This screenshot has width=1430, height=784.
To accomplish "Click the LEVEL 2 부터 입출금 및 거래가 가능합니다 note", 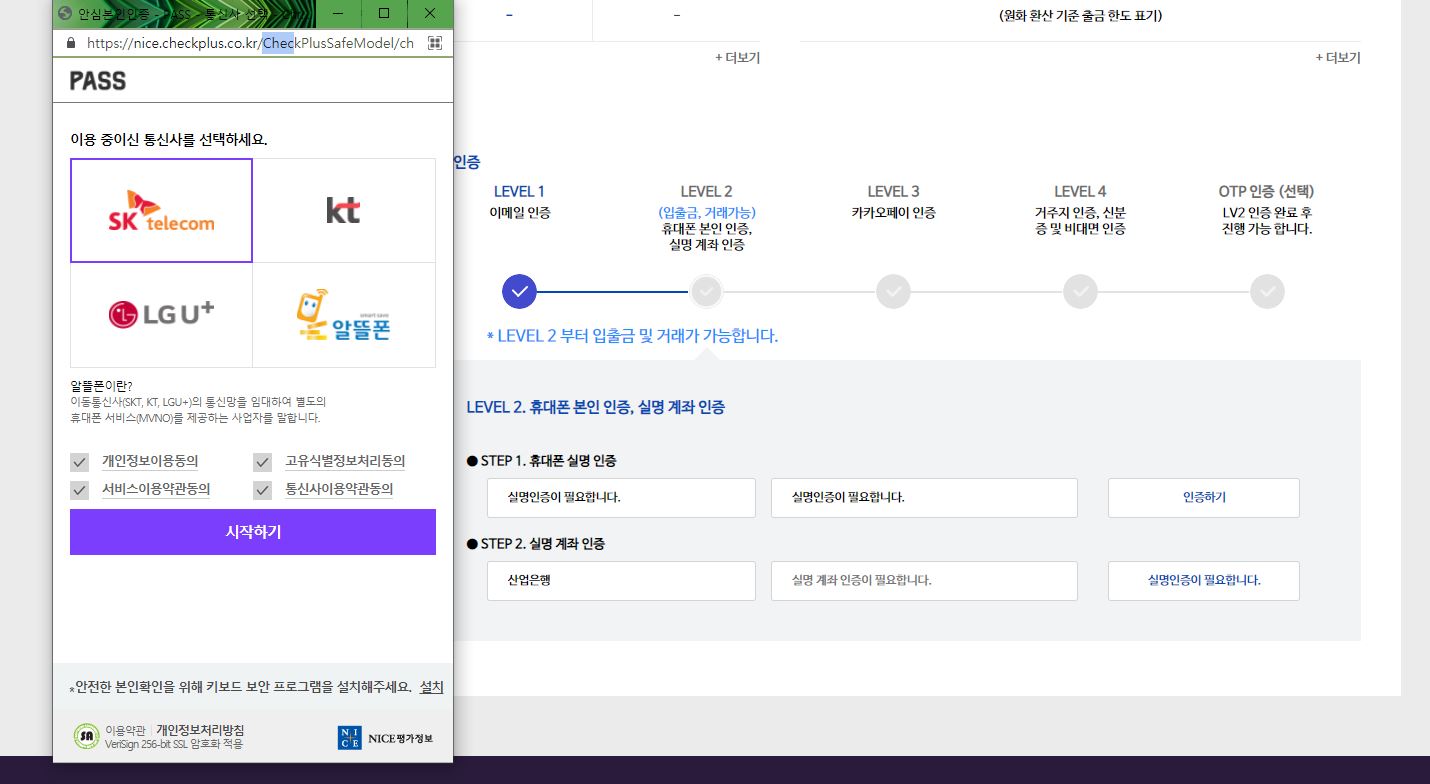I will pos(632,336).
